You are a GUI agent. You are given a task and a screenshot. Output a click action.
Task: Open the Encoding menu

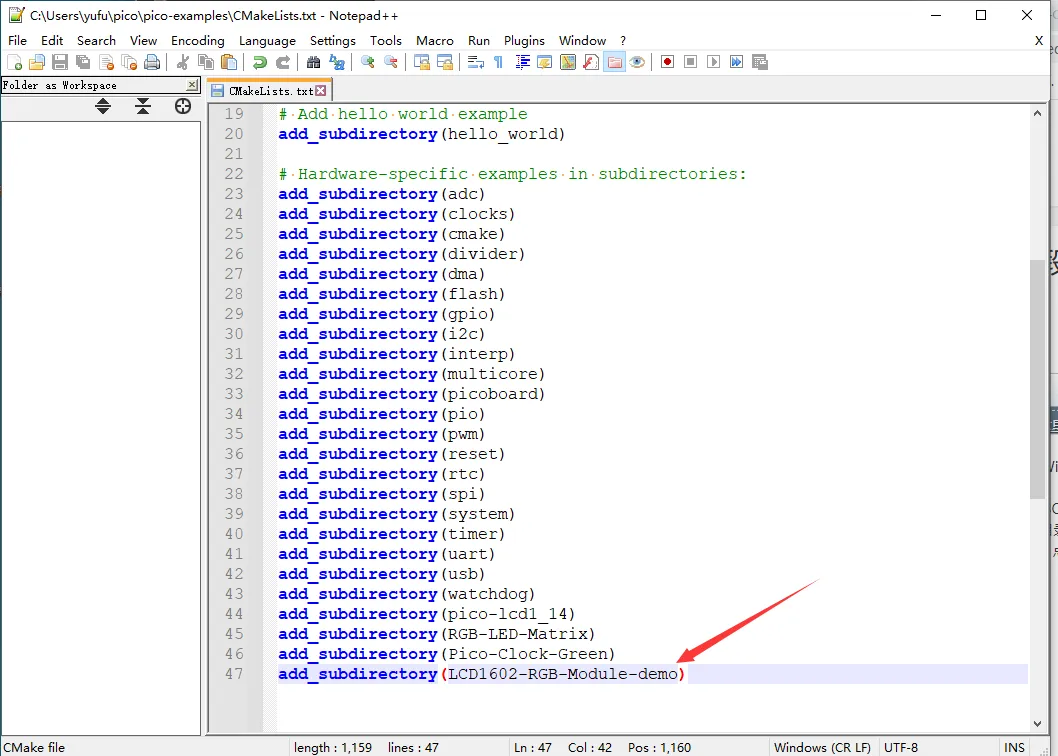click(x=198, y=40)
